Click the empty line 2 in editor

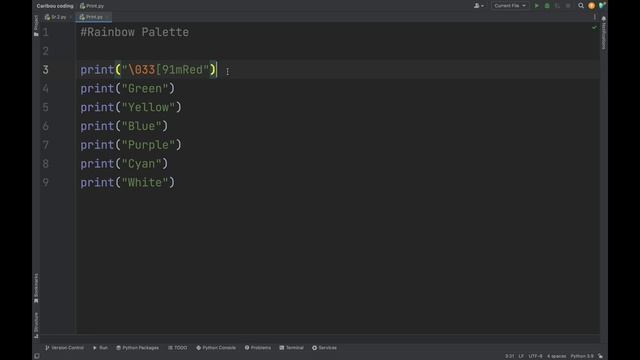[x=338, y=51]
